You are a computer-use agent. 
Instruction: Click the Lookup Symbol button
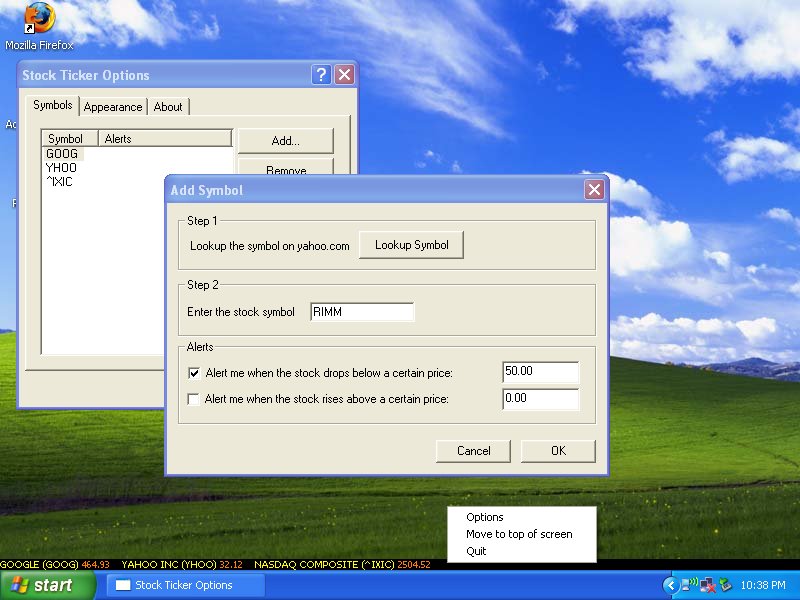[411, 245]
